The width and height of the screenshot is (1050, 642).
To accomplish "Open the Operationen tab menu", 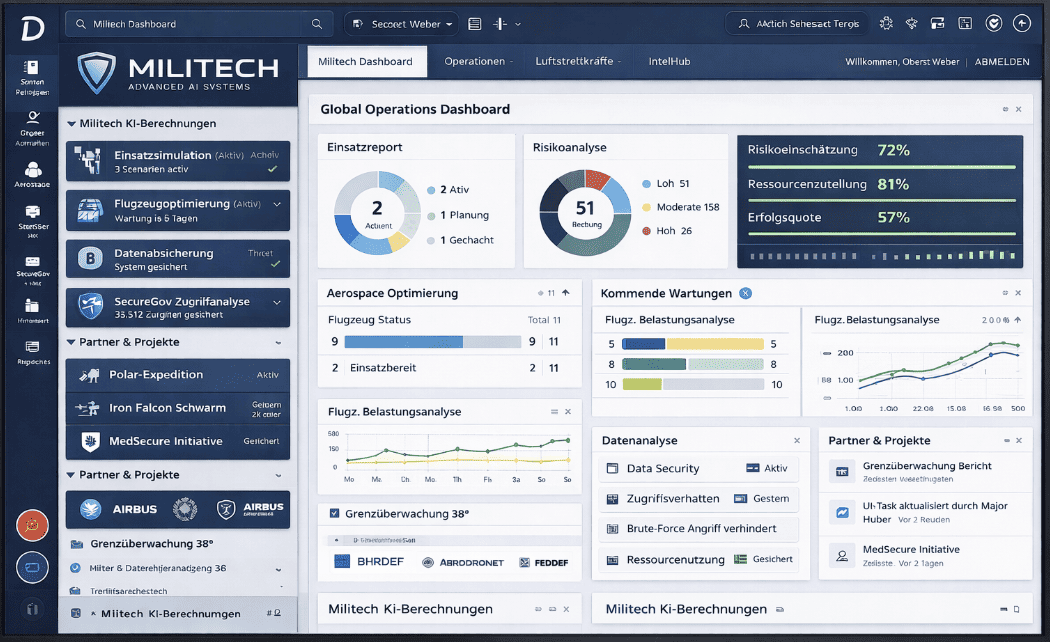I will 478,61.
